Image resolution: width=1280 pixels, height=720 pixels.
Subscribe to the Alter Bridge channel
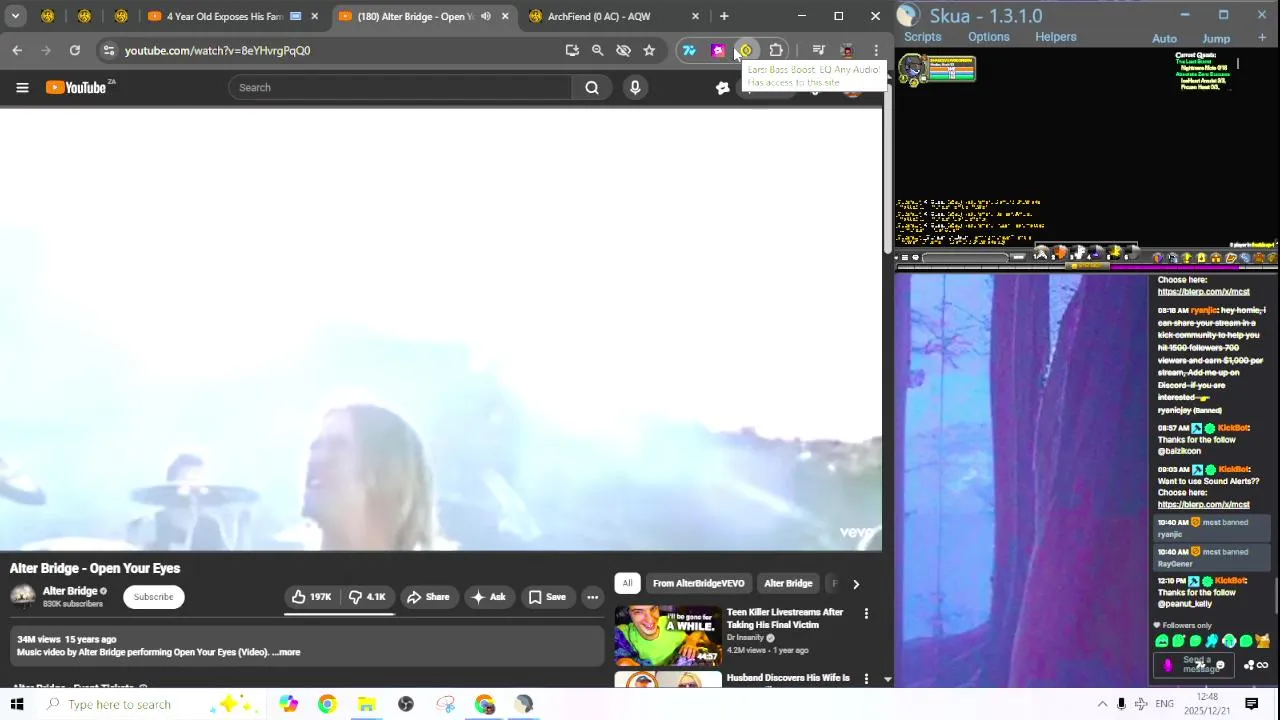point(153,597)
